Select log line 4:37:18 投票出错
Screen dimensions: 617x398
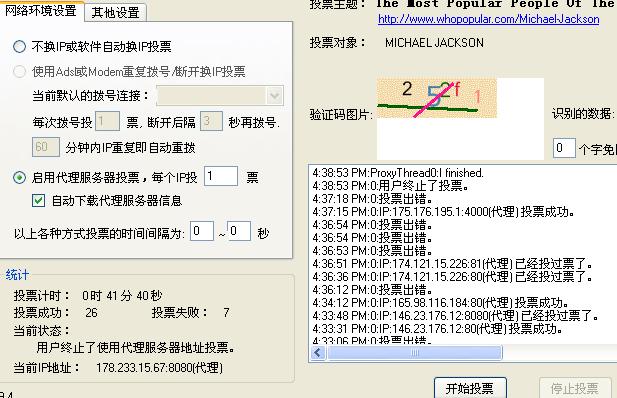[x=373, y=199]
